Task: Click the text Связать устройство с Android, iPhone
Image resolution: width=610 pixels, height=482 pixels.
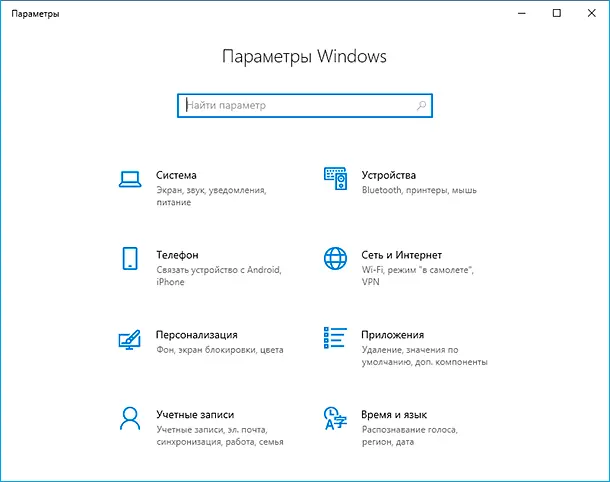Action: tap(219, 276)
